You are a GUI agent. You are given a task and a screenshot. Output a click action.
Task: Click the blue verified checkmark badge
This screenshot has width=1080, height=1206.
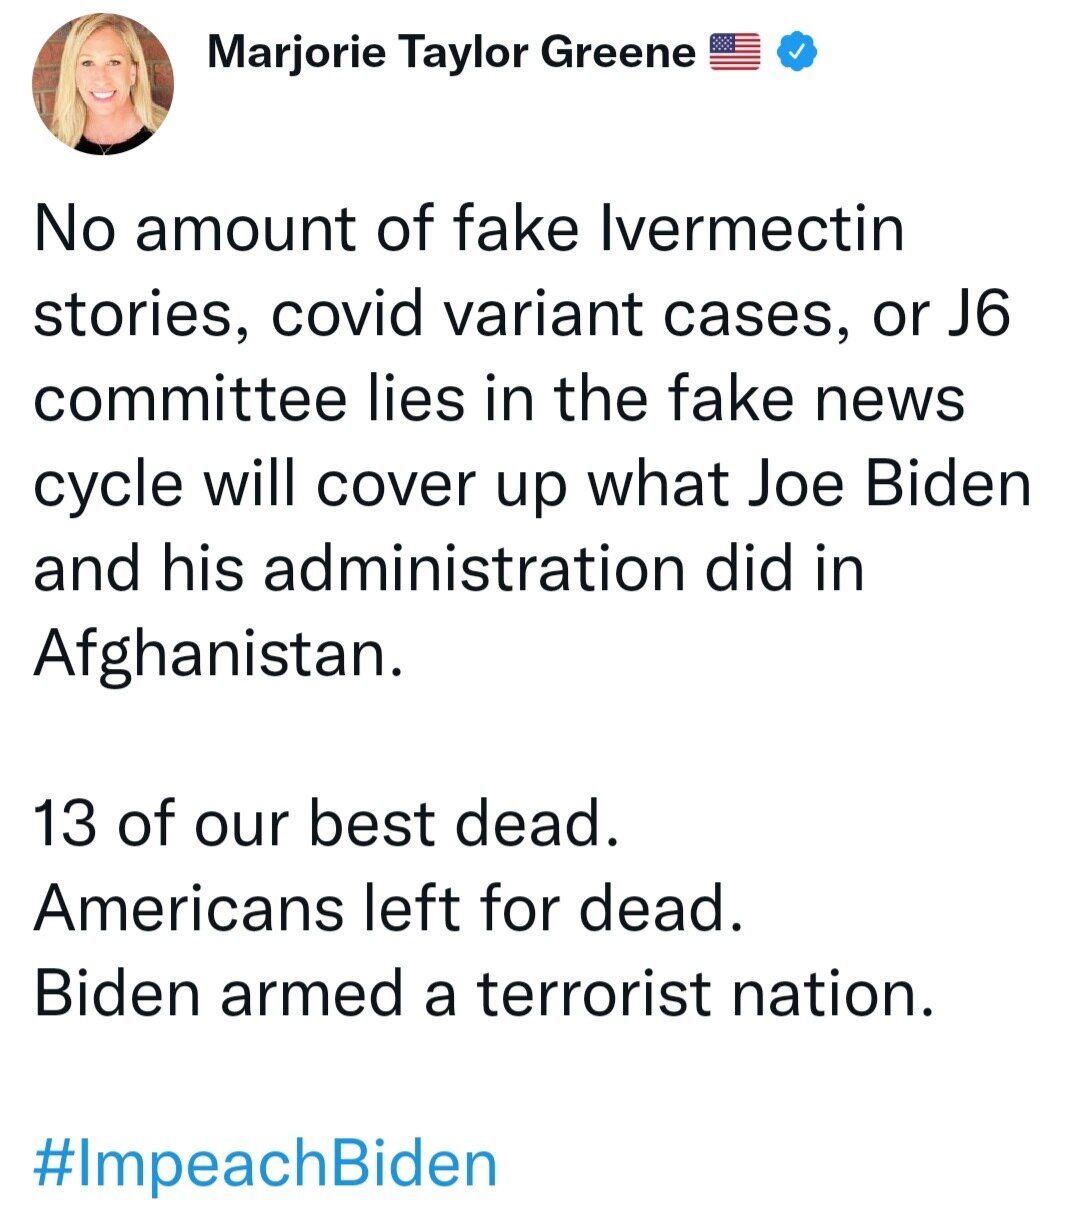797,52
